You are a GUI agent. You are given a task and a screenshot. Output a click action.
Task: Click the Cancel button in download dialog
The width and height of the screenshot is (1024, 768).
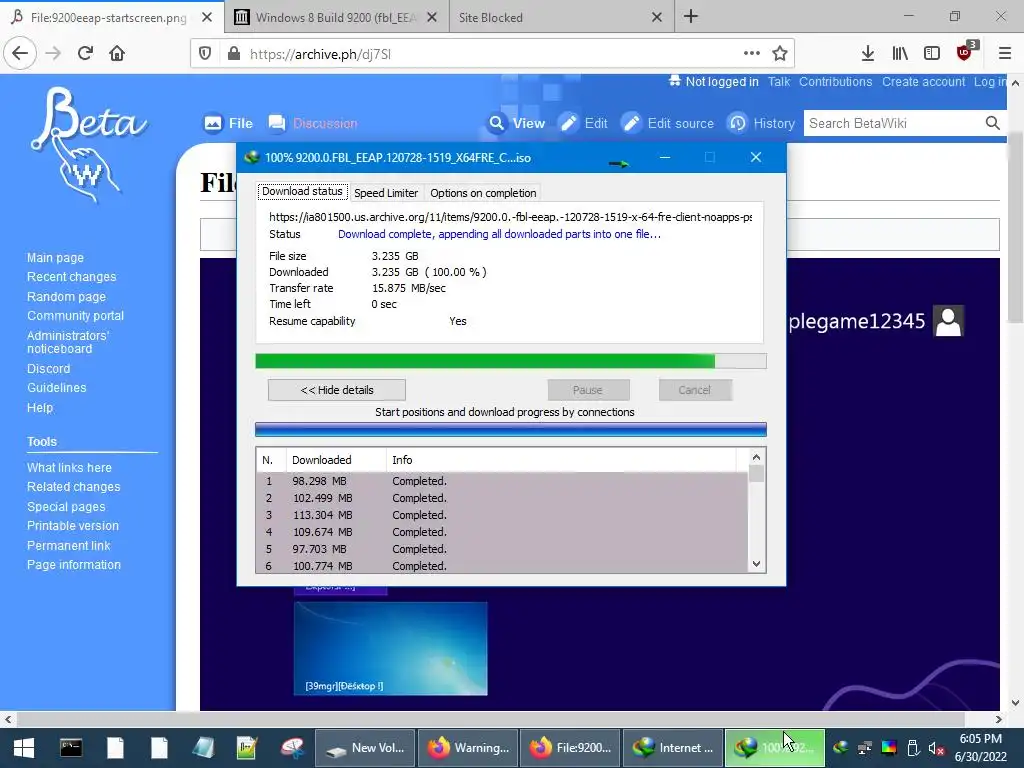click(x=694, y=390)
